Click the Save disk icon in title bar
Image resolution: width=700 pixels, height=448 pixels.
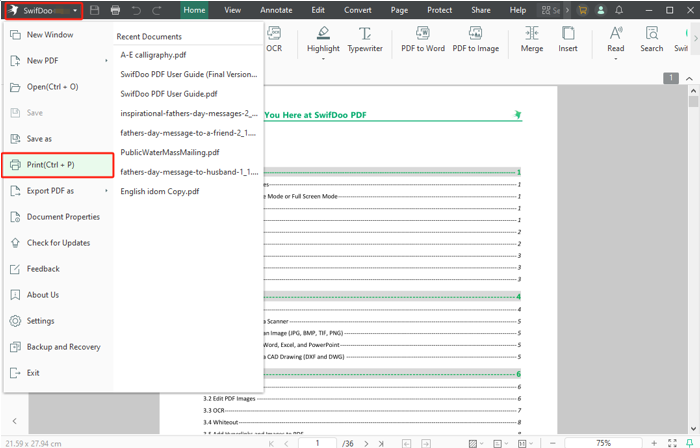point(94,10)
